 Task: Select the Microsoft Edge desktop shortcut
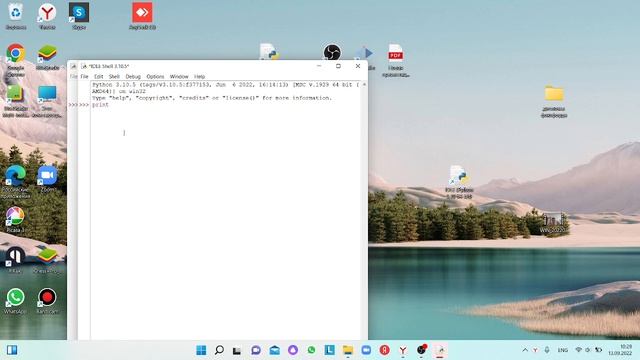click(16, 182)
